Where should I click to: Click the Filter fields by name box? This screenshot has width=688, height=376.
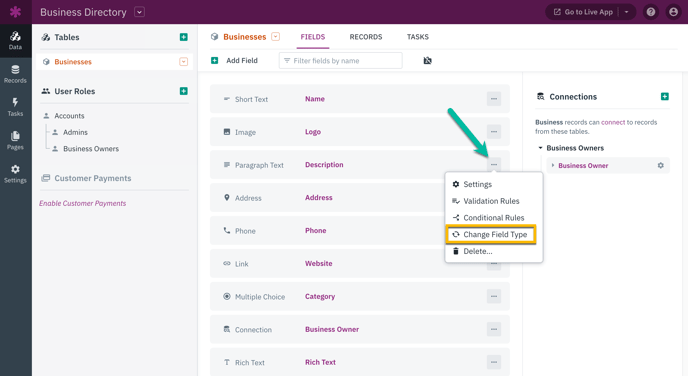340,61
